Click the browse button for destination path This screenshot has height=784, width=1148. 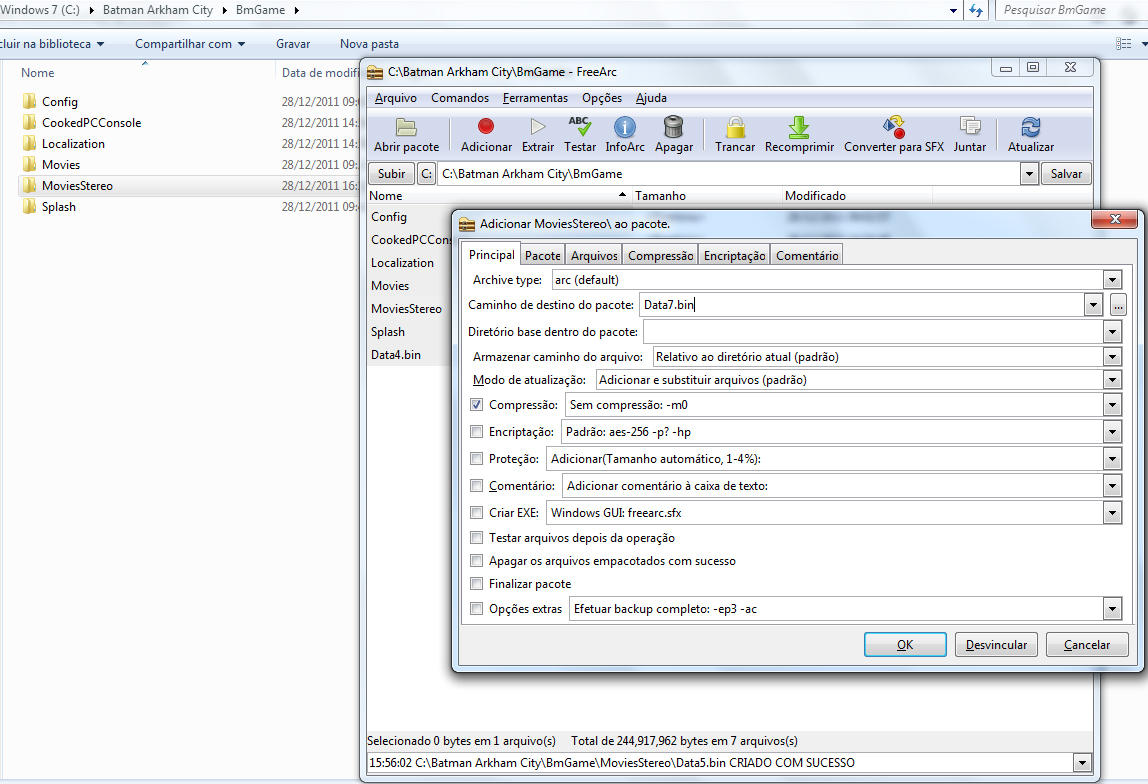click(1118, 305)
